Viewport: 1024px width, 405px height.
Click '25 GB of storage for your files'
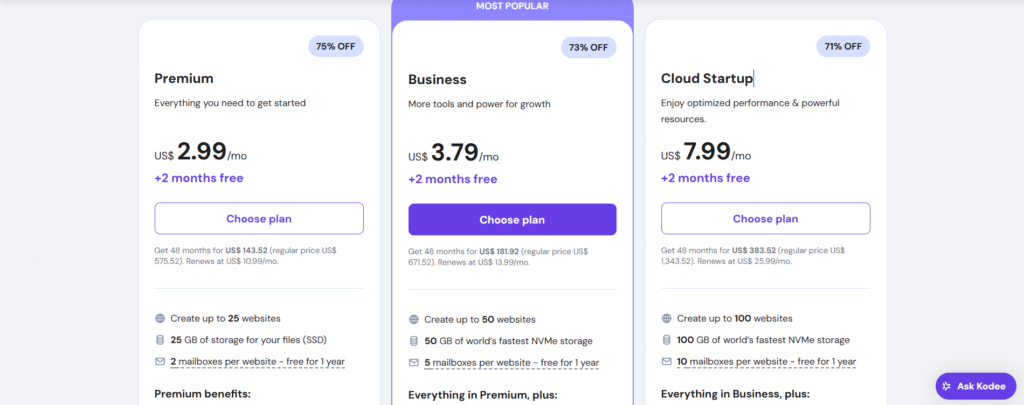[248, 340]
